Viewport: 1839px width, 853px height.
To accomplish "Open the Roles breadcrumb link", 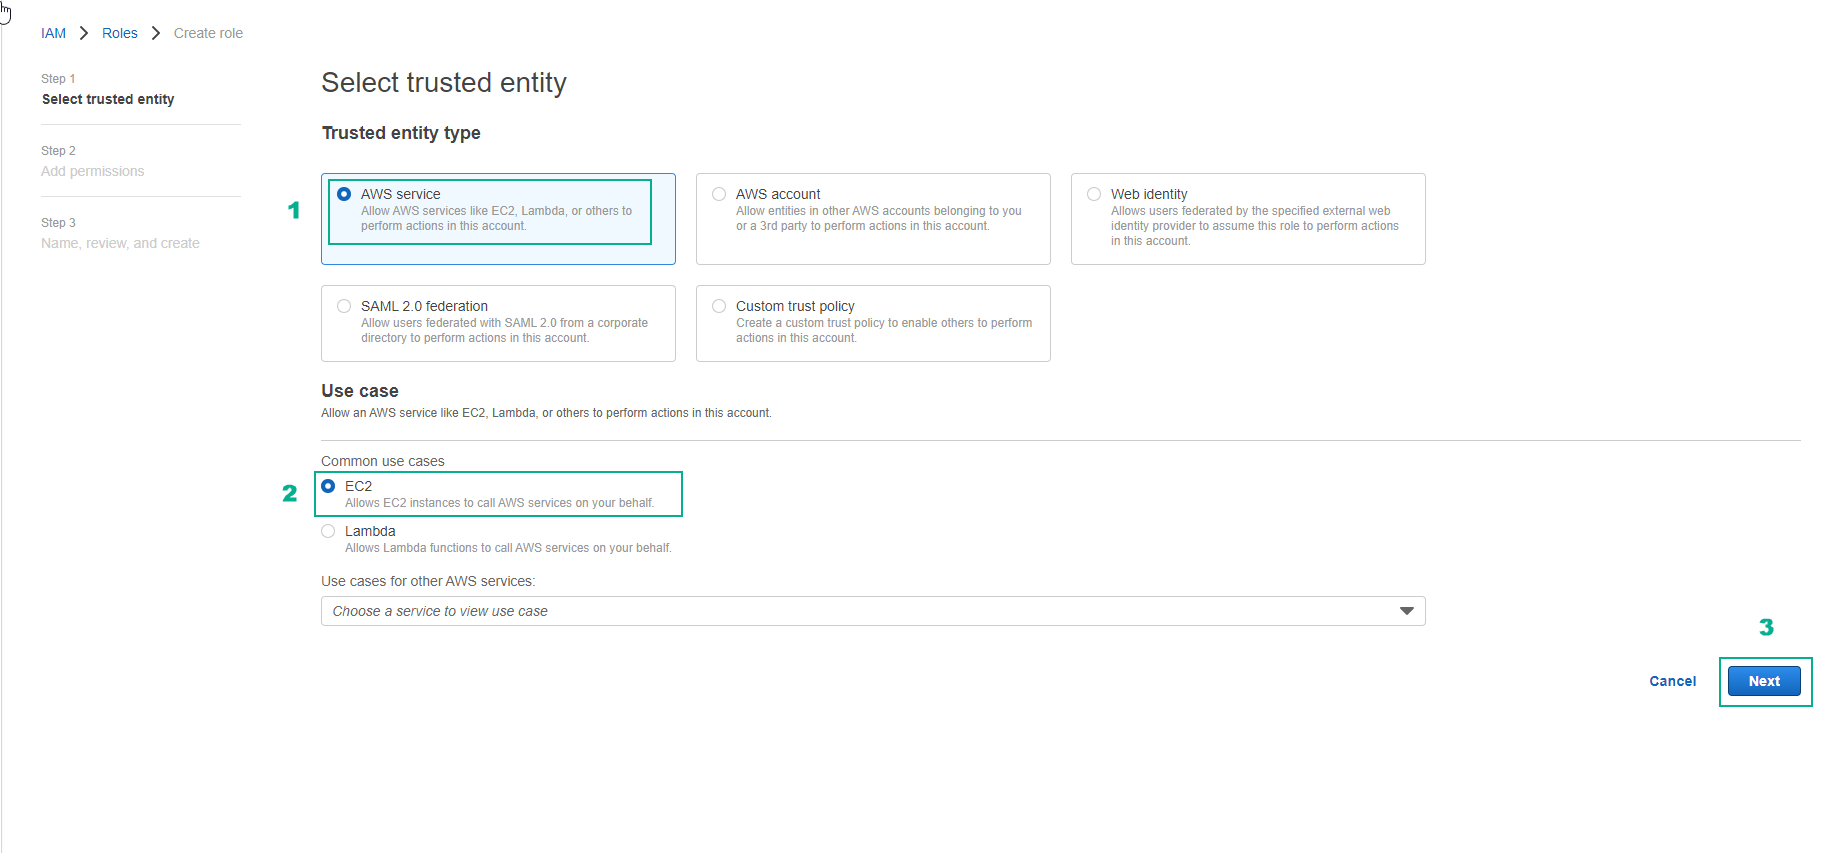I will [120, 33].
